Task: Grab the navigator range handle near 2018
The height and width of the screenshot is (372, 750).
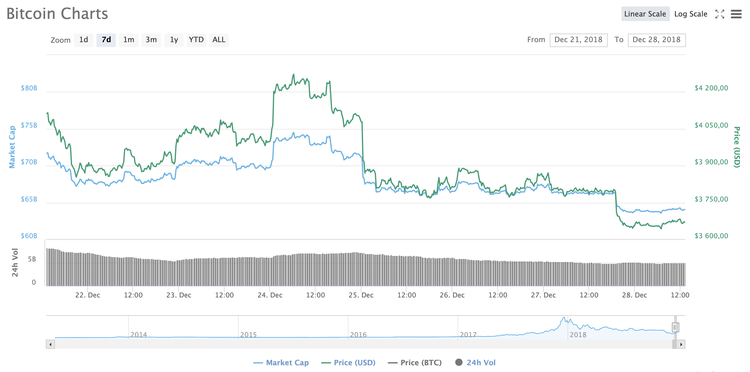Action: (675, 327)
